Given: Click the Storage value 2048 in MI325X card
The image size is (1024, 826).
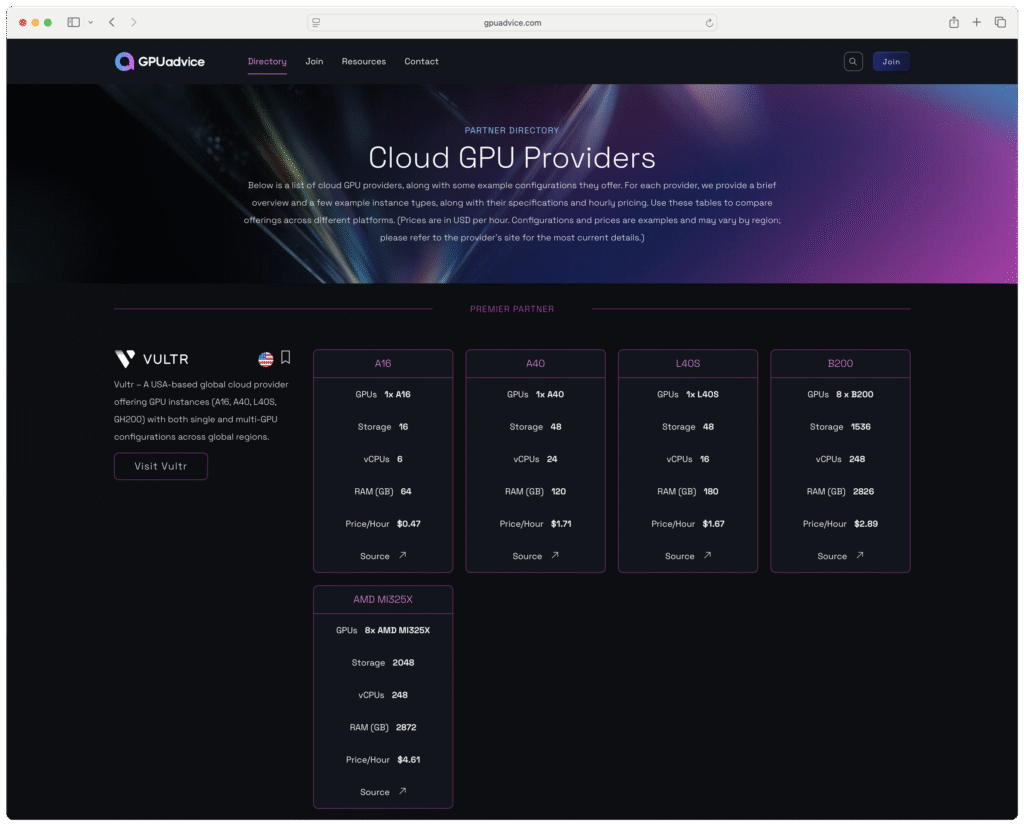Looking at the screenshot, I should pyautogui.click(x=404, y=663).
